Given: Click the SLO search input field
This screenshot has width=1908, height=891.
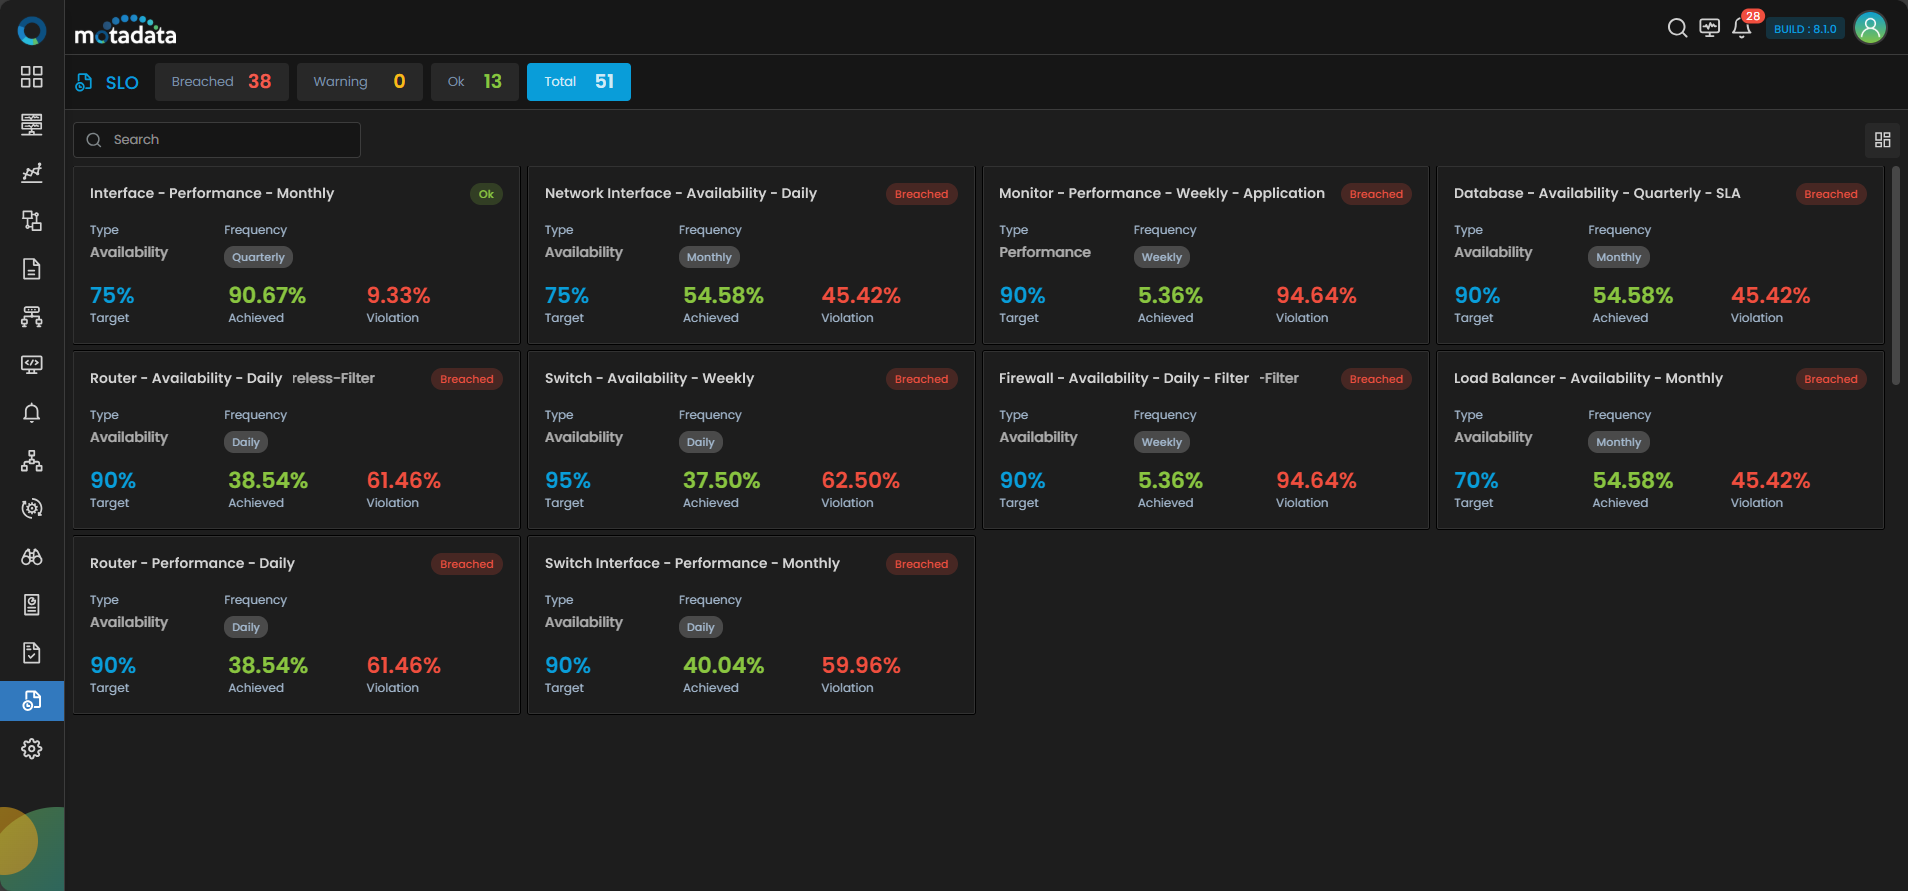Looking at the screenshot, I should (x=230, y=140).
